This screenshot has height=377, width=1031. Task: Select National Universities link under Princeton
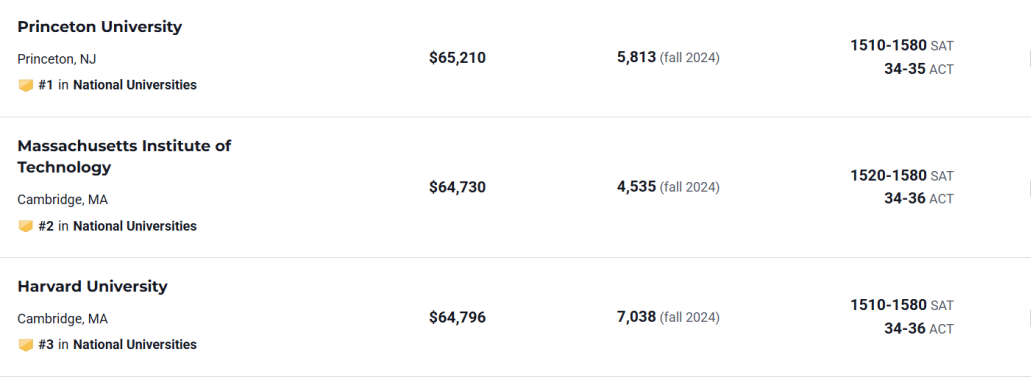[x=135, y=85]
